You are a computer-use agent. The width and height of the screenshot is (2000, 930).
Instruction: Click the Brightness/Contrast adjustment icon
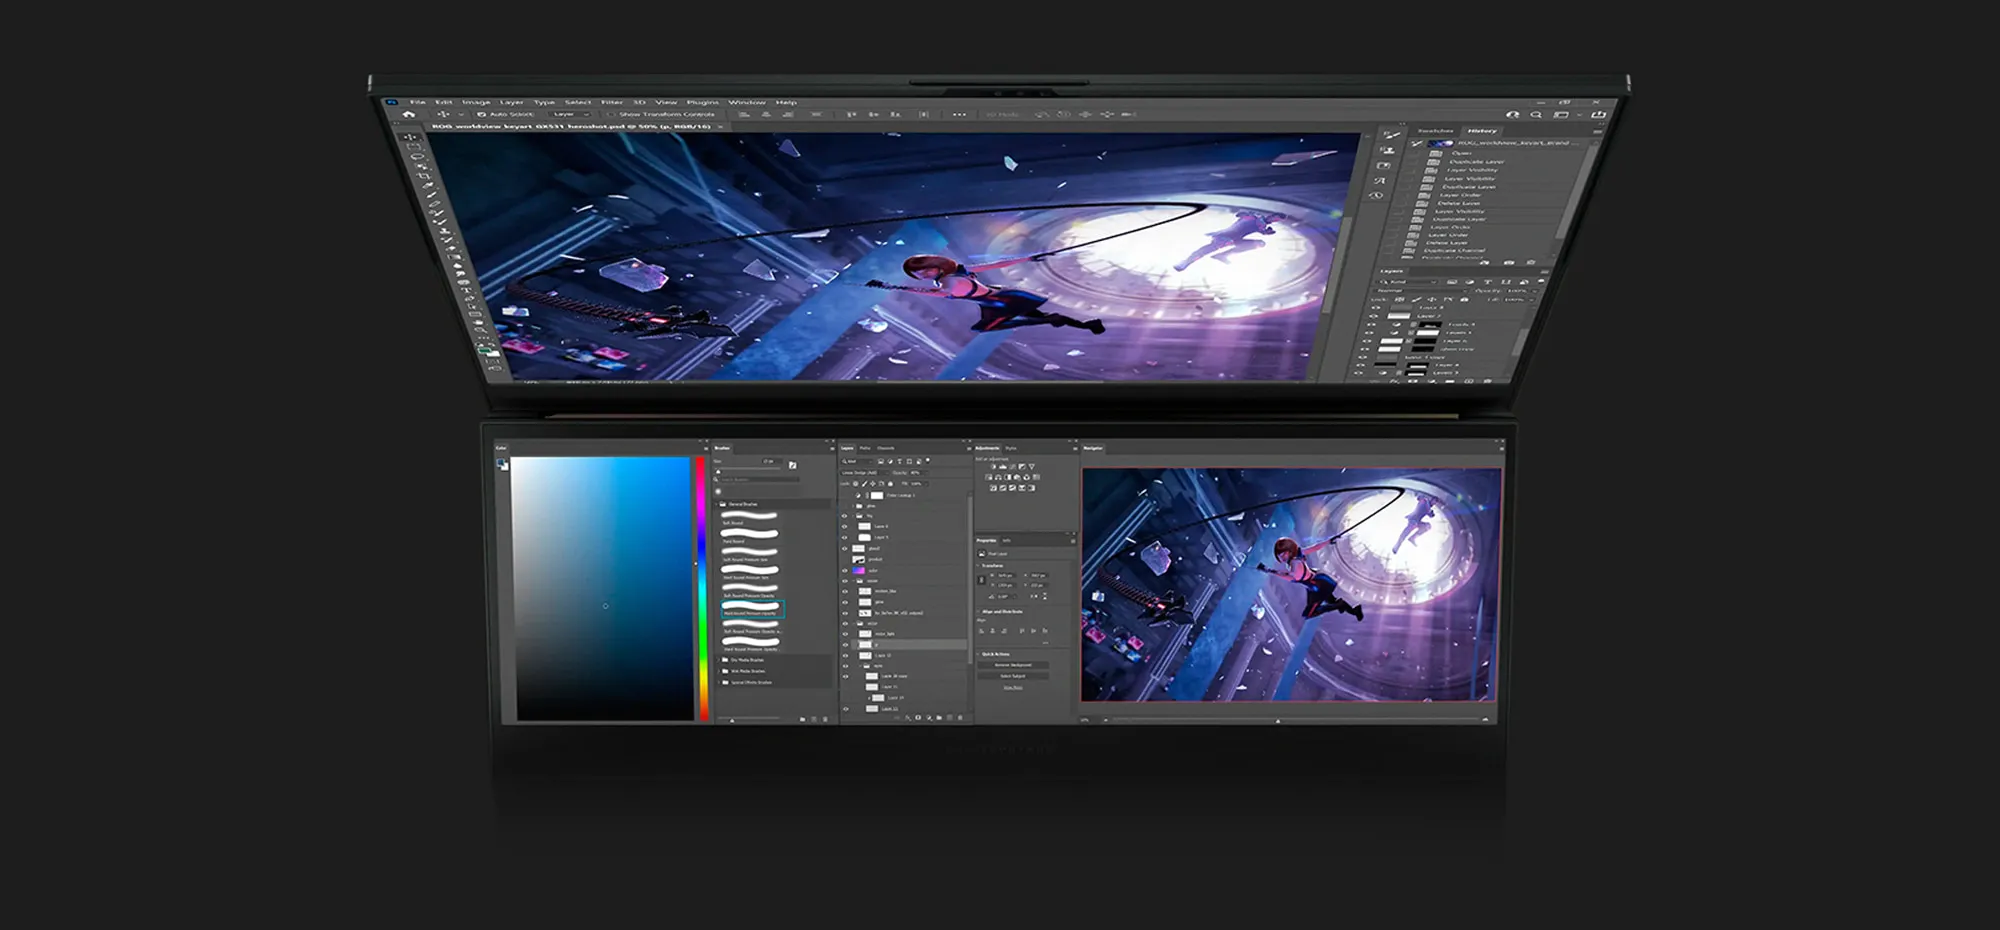click(992, 467)
